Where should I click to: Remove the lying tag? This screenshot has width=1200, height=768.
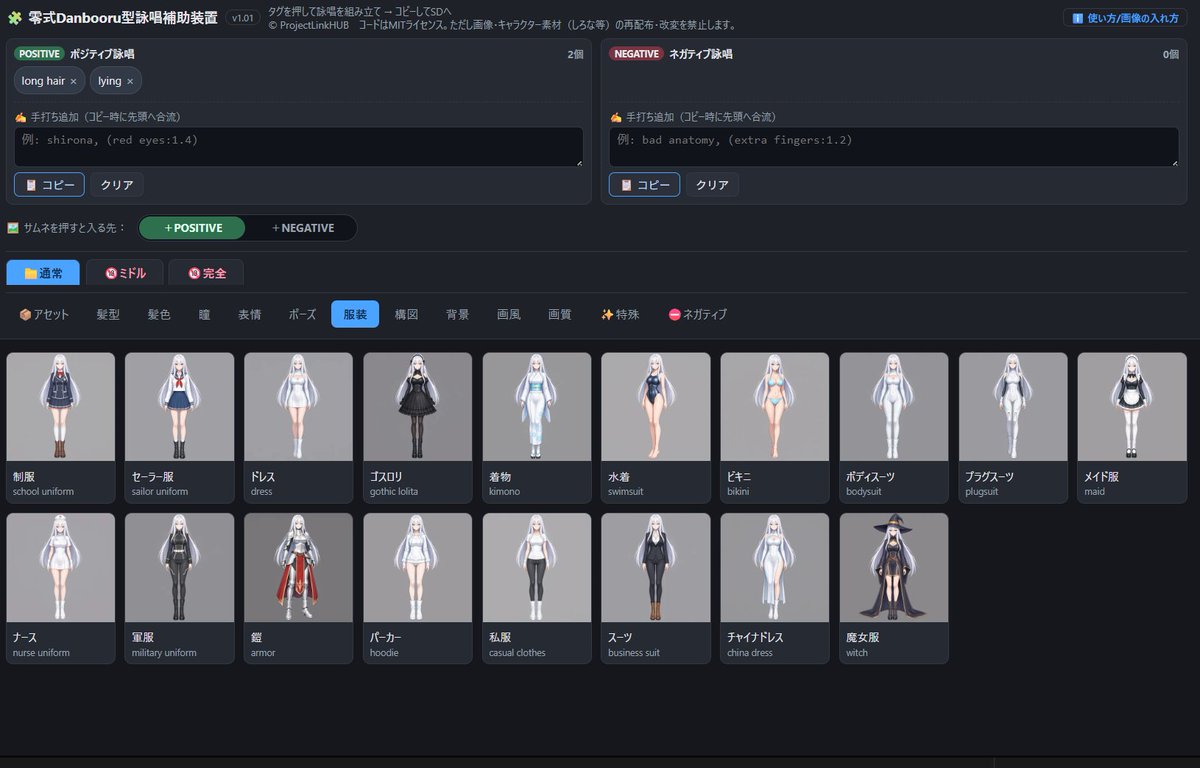130,81
